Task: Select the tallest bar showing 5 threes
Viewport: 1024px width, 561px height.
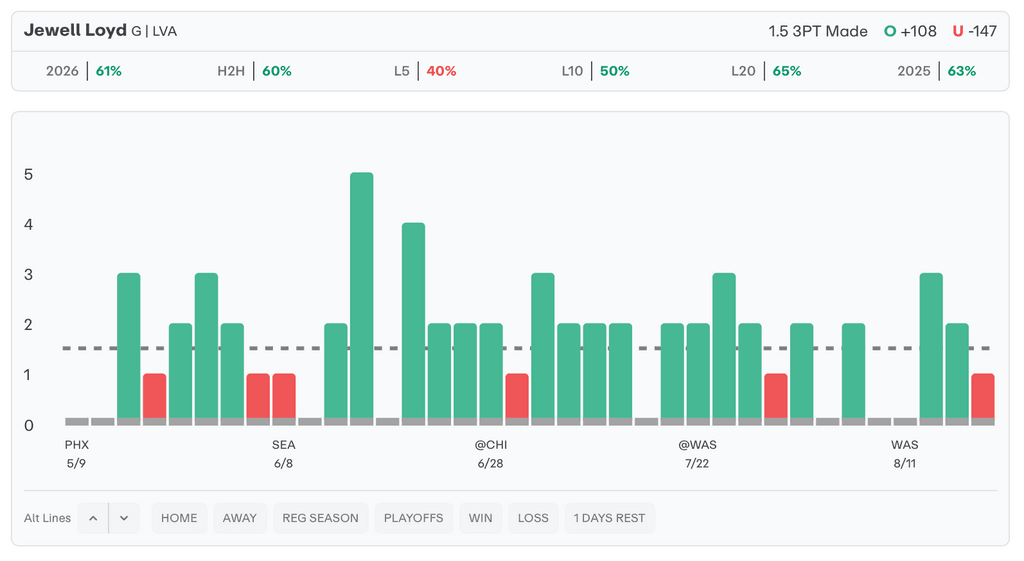Action: coord(362,298)
